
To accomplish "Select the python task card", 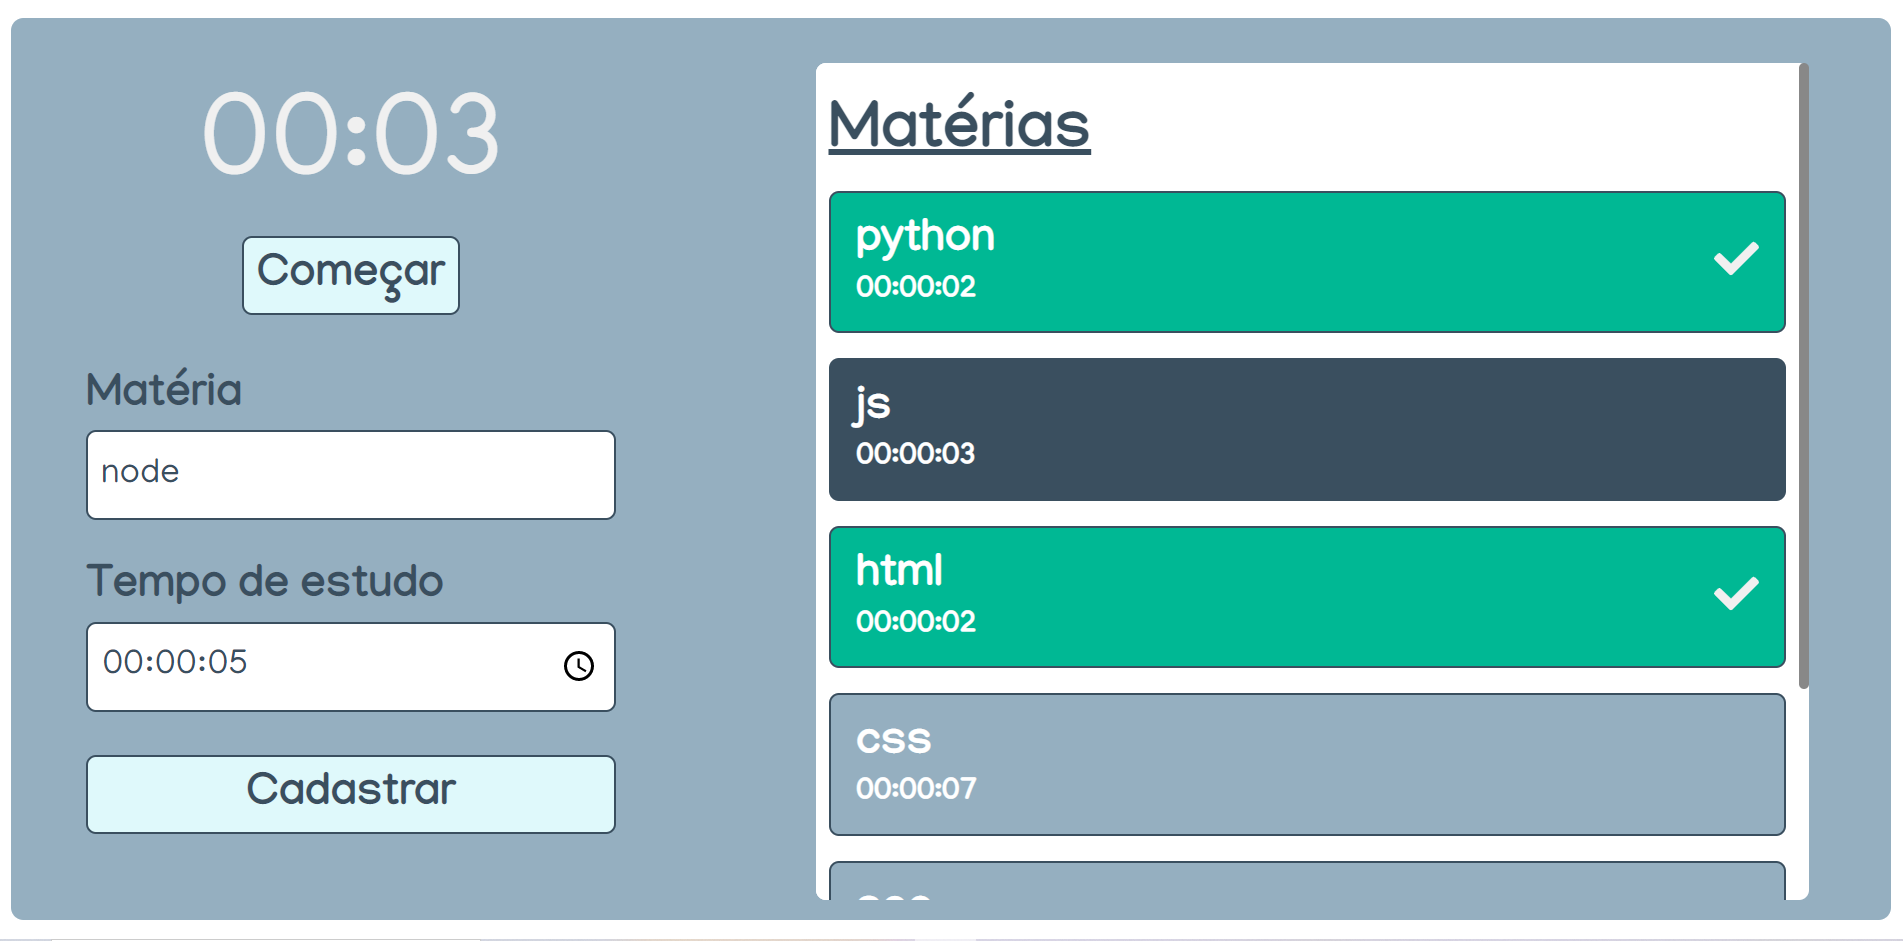I will coord(1307,262).
